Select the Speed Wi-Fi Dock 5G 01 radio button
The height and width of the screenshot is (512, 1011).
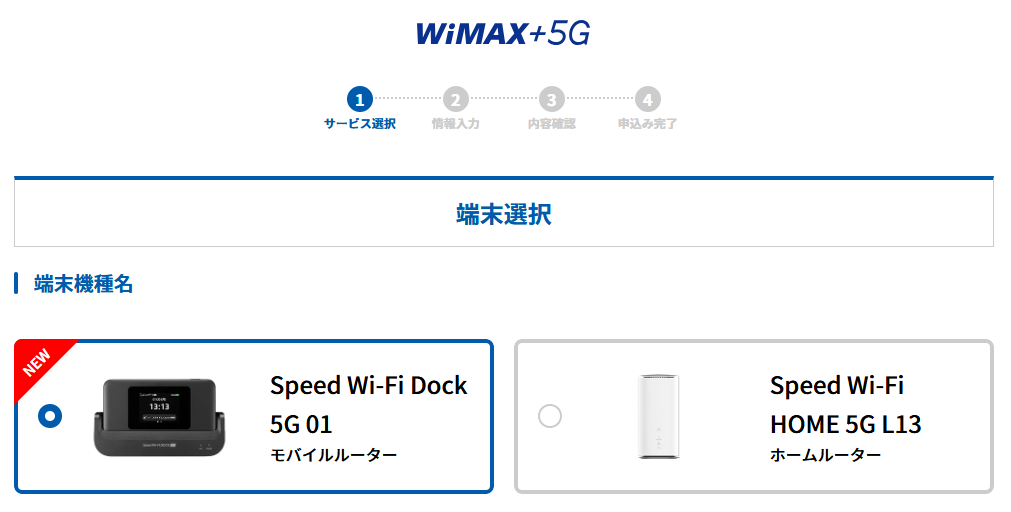click(50, 416)
